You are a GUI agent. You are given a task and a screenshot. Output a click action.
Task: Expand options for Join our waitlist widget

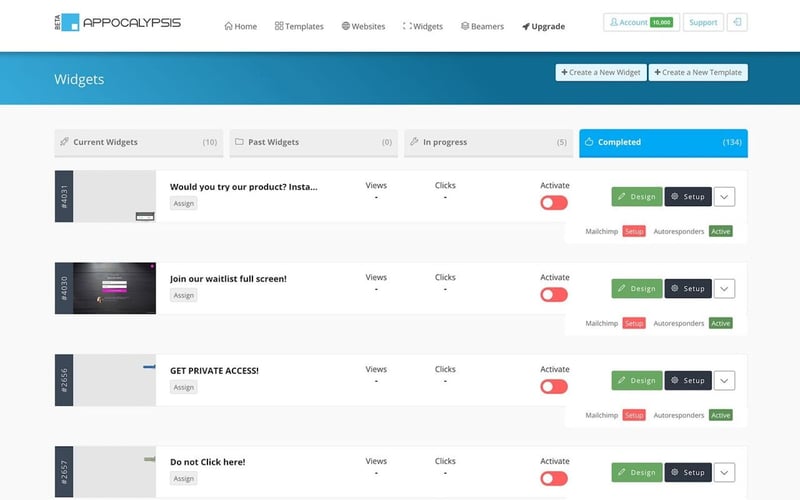pyautogui.click(x=724, y=289)
